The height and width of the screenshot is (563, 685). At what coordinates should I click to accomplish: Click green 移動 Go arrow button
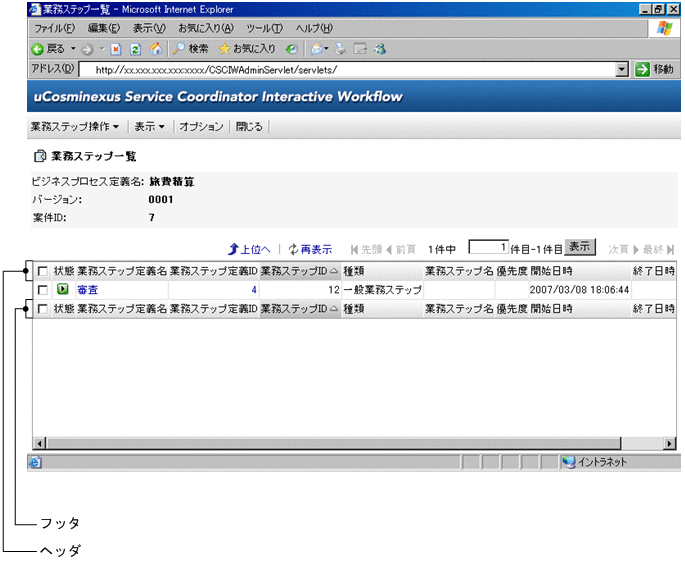click(654, 69)
